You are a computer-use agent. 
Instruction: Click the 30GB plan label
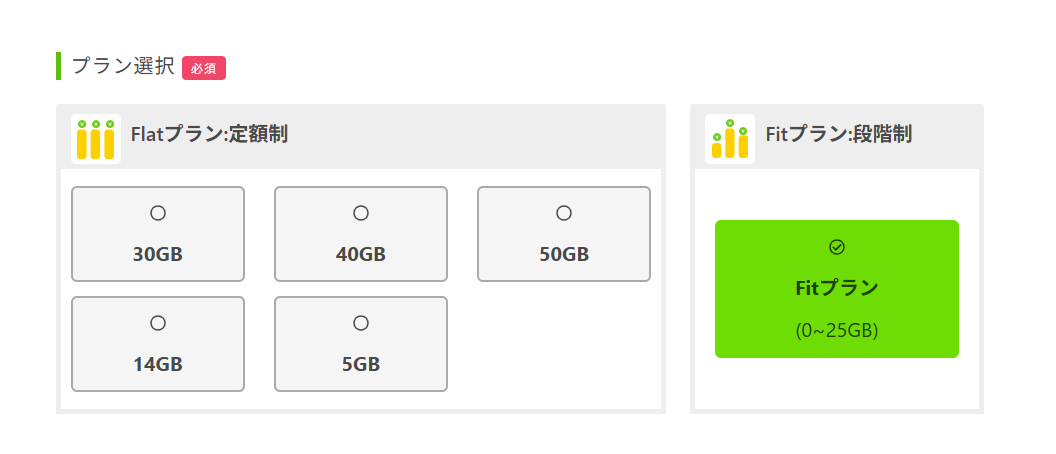click(158, 254)
